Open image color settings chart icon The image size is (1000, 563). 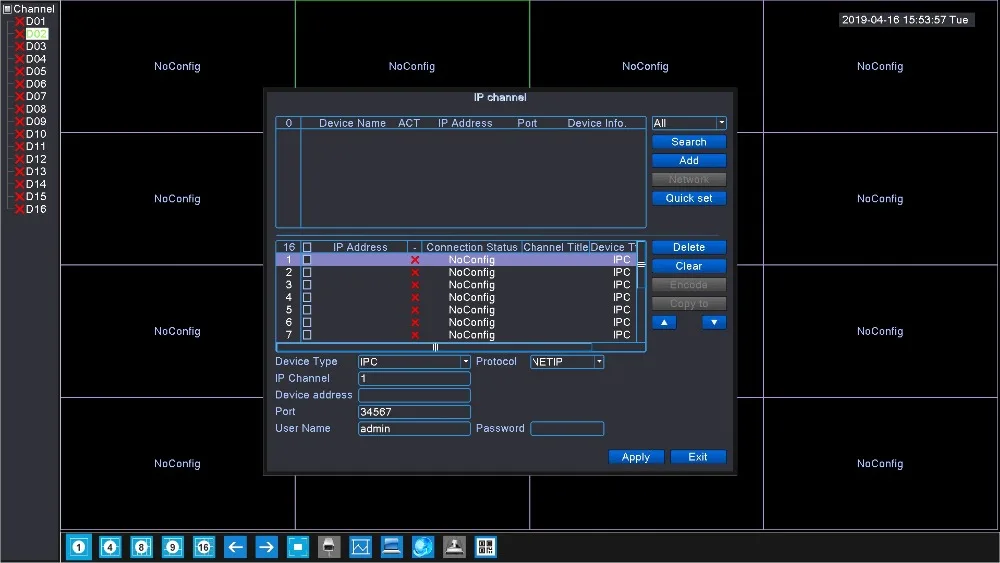360,547
